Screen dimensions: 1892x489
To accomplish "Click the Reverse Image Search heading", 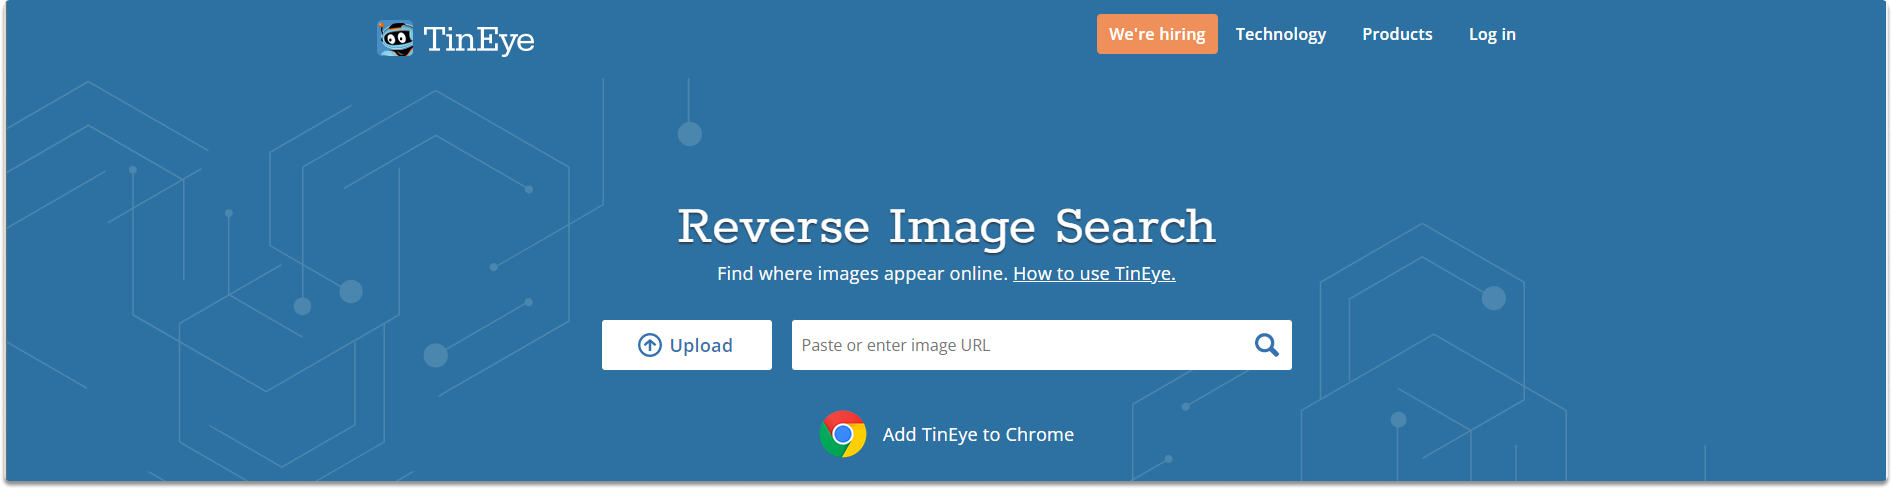I will (946, 227).
